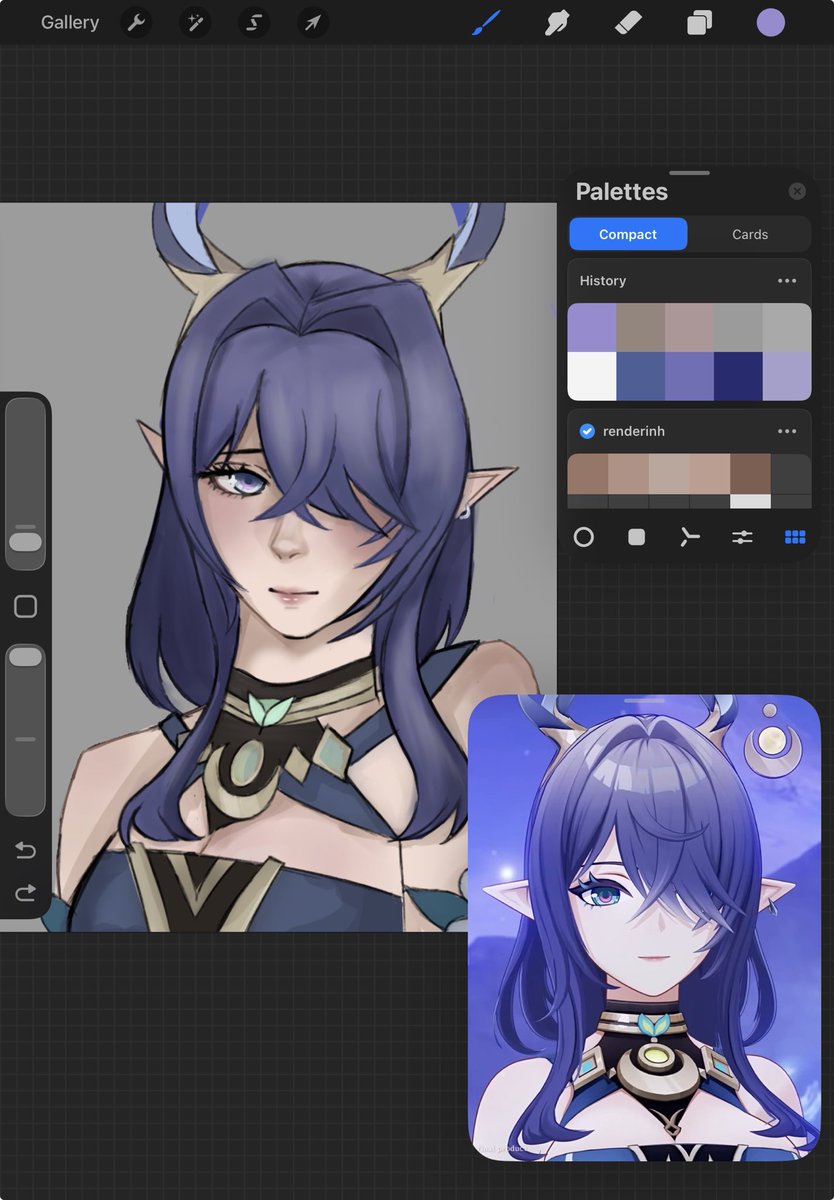834x1200 pixels.
Task: Pick the taupe brown-gray History swatch
Action: pyautogui.click(x=641, y=328)
